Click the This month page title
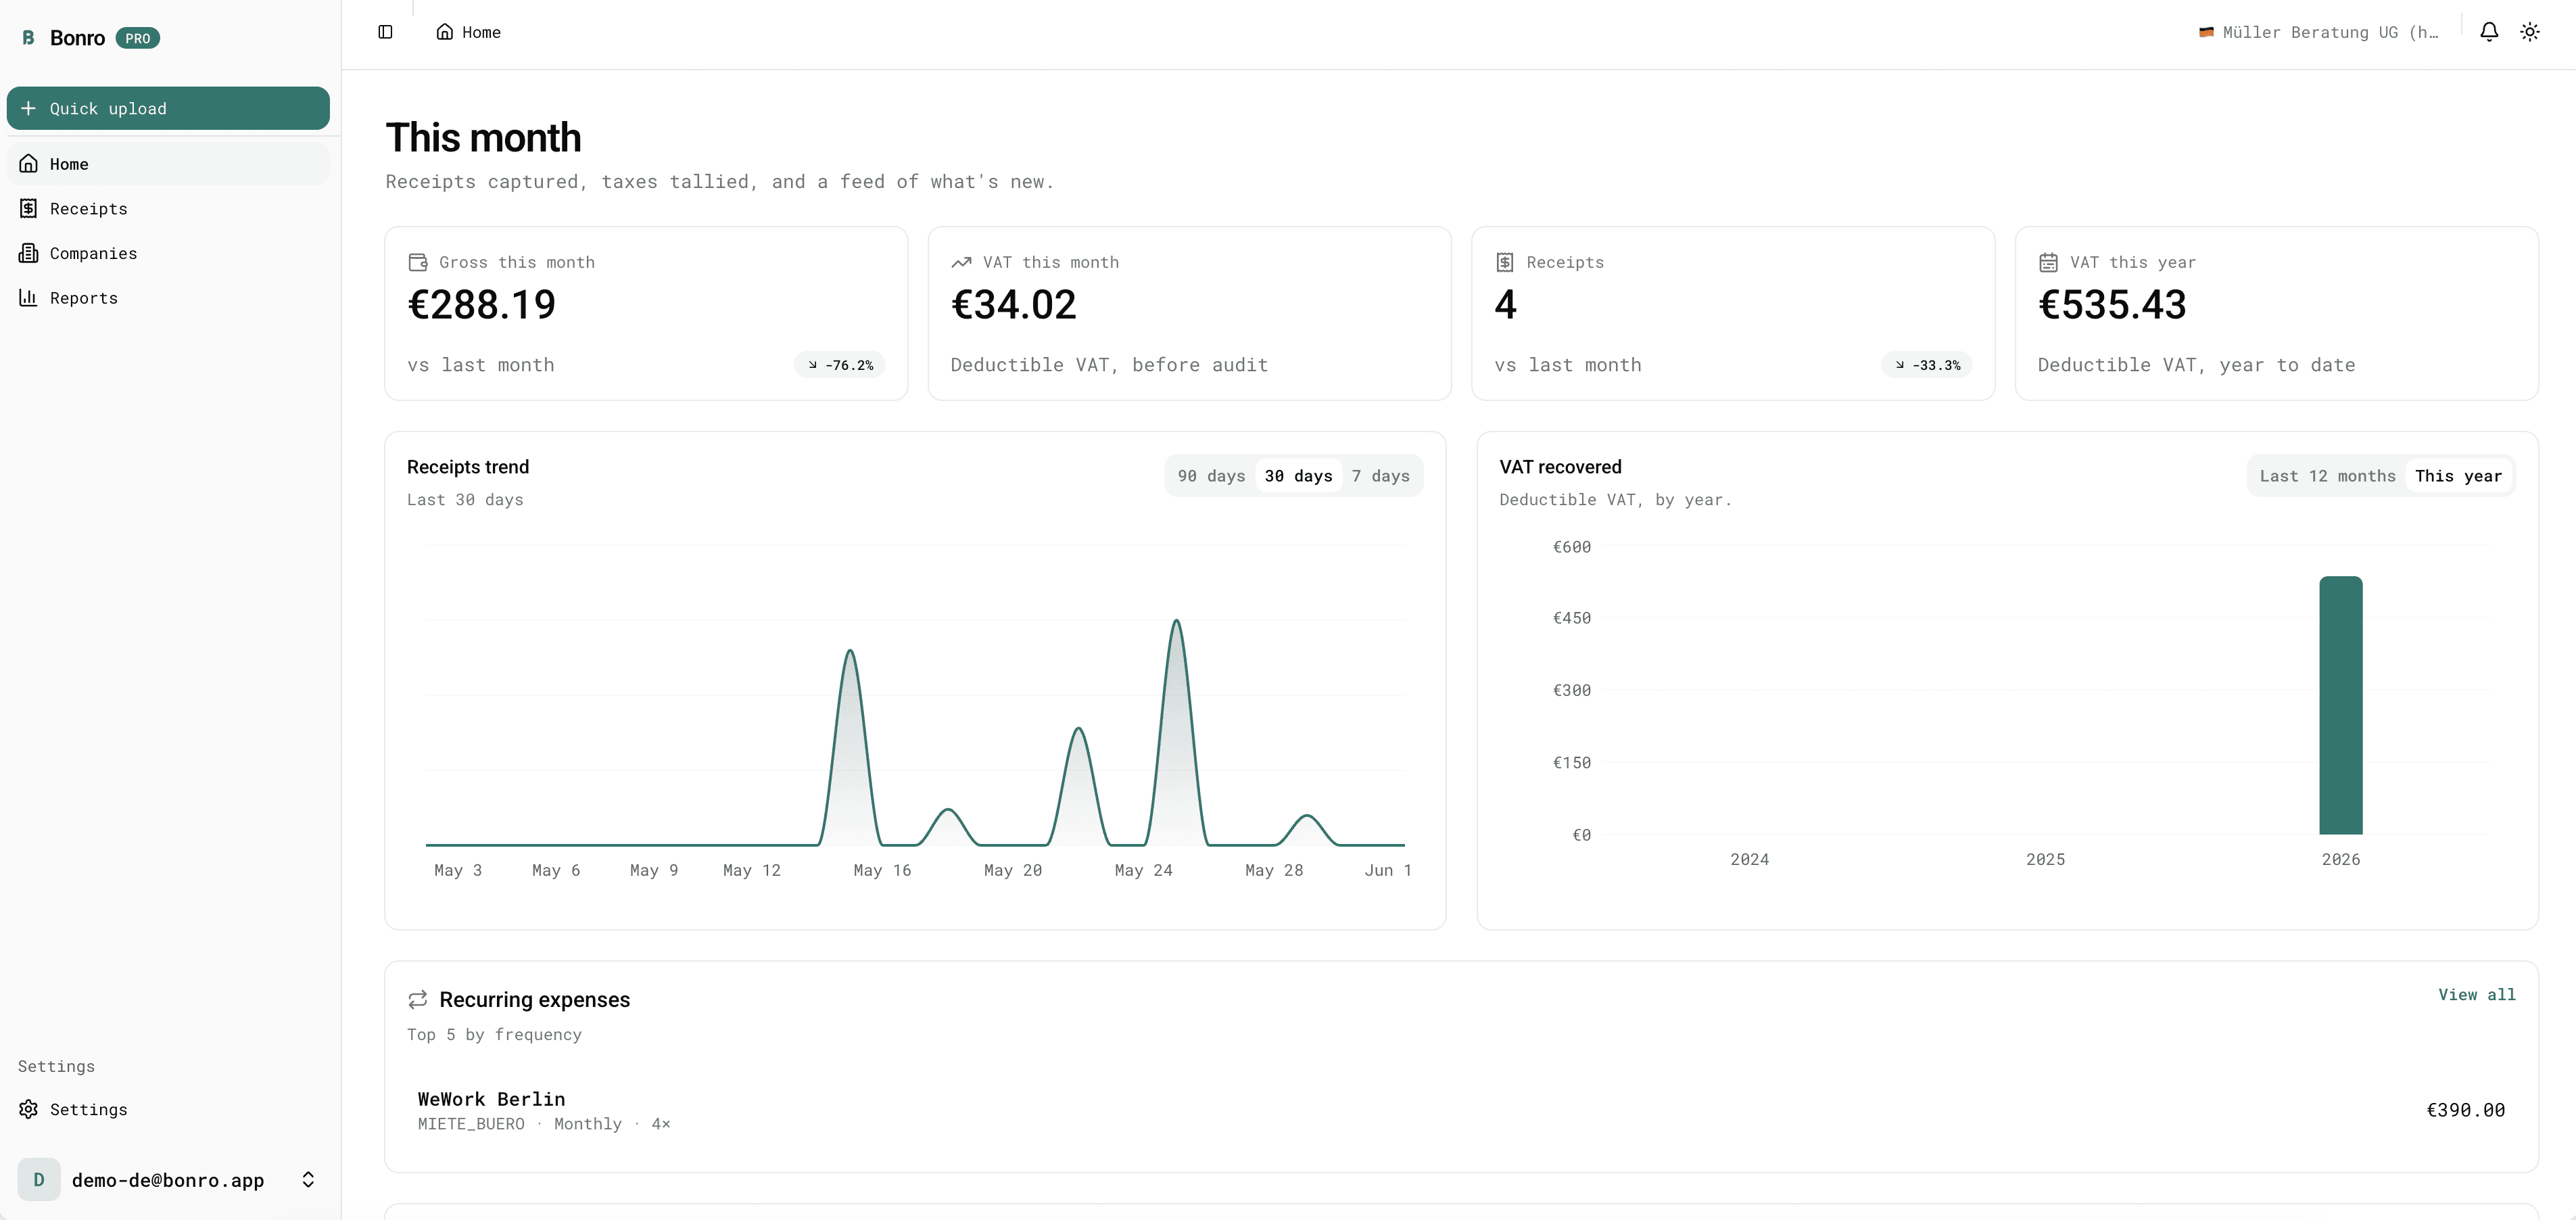Image resolution: width=2576 pixels, height=1220 pixels. [x=483, y=138]
